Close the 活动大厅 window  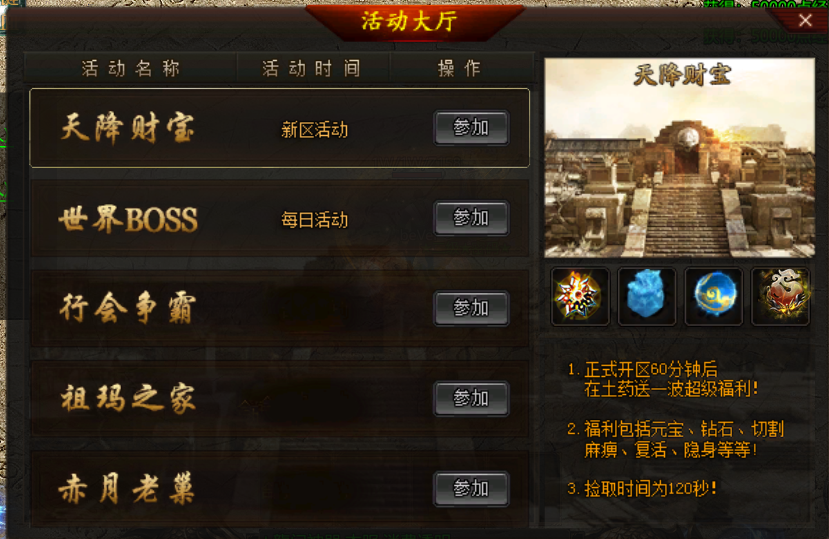point(805,21)
